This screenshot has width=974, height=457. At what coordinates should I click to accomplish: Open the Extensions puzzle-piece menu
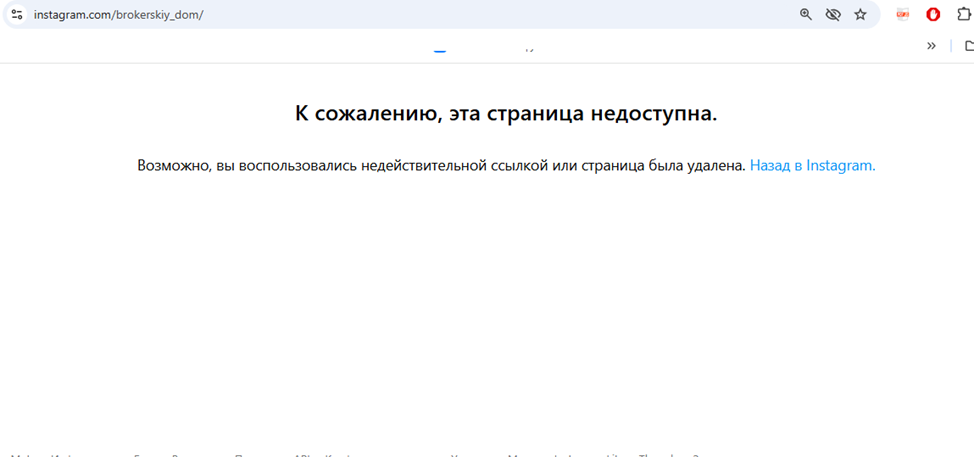pos(965,14)
